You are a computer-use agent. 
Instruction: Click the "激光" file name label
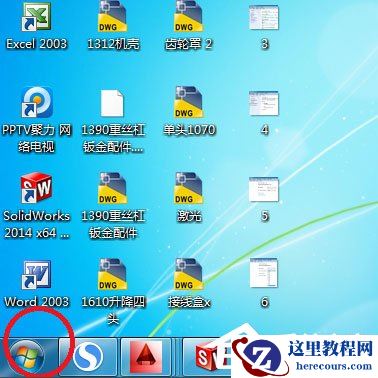[189, 216]
